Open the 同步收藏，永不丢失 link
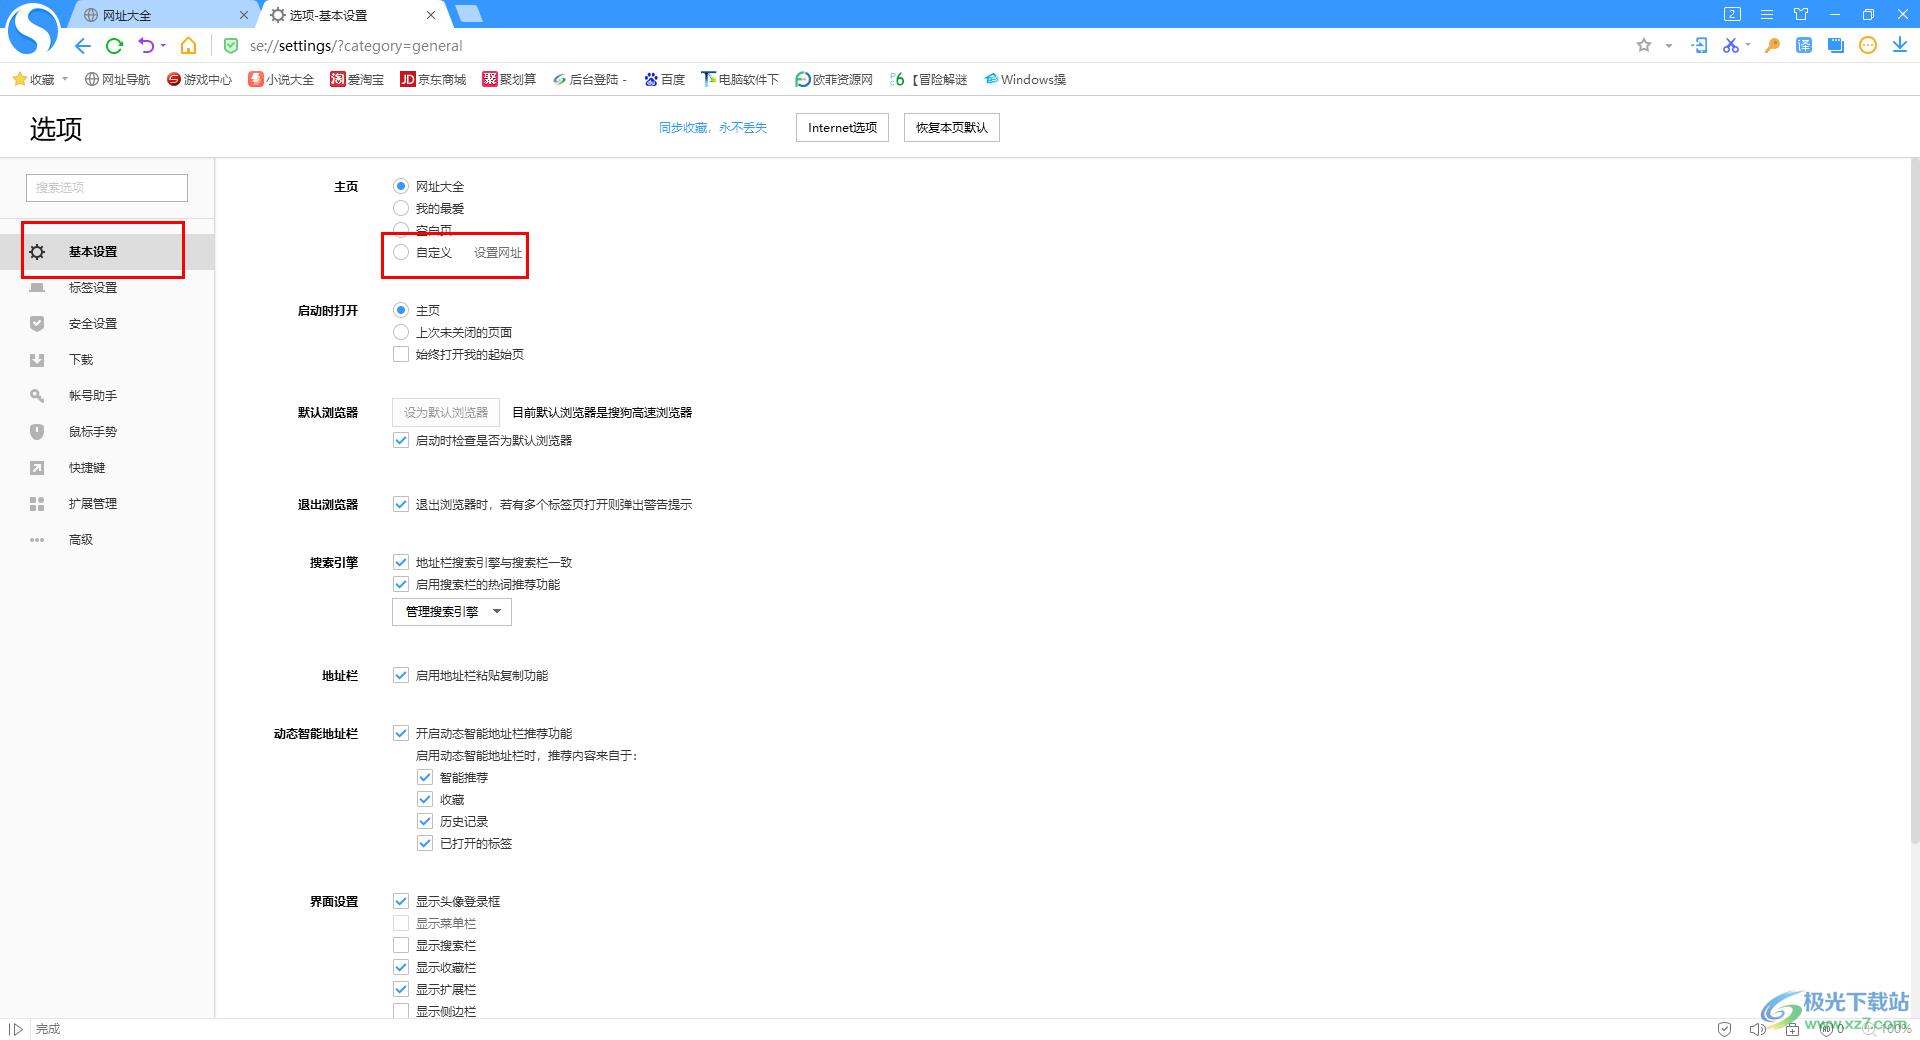Image resolution: width=1920 pixels, height=1040 pixels. 713,128
